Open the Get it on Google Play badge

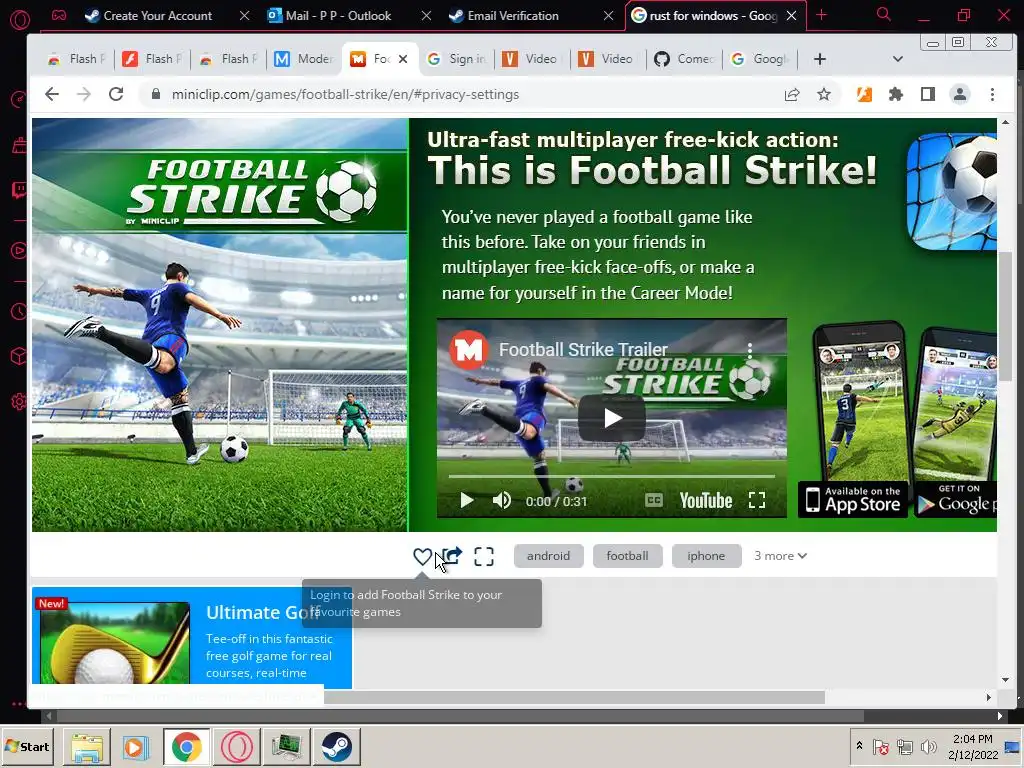[955, 500]
